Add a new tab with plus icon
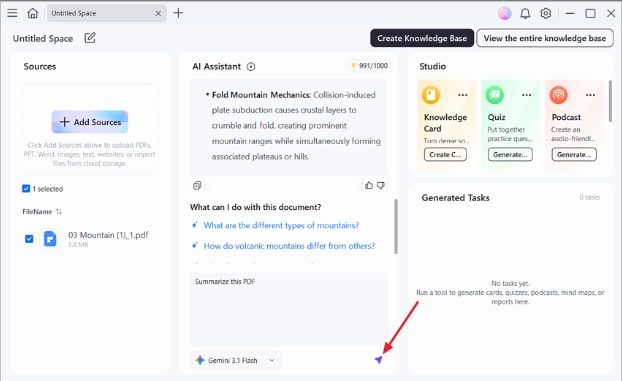Screen dimensions: 622x381 click(178, 13)
